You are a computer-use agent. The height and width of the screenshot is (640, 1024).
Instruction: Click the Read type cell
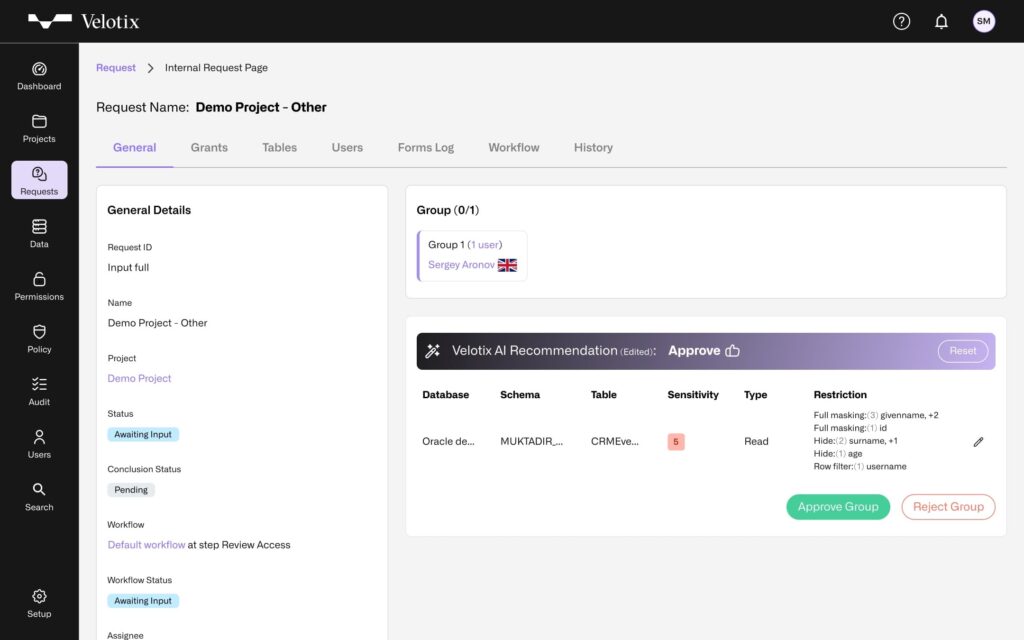point(756,441)
